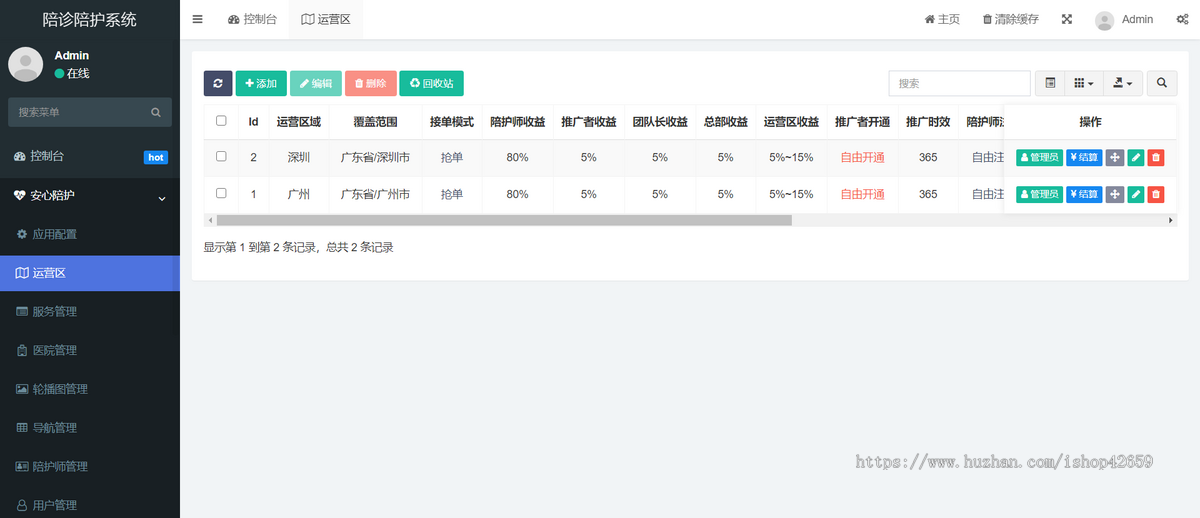The image size is (1200, 518).
Task: Click the Id column header
Action: (254, 122)
